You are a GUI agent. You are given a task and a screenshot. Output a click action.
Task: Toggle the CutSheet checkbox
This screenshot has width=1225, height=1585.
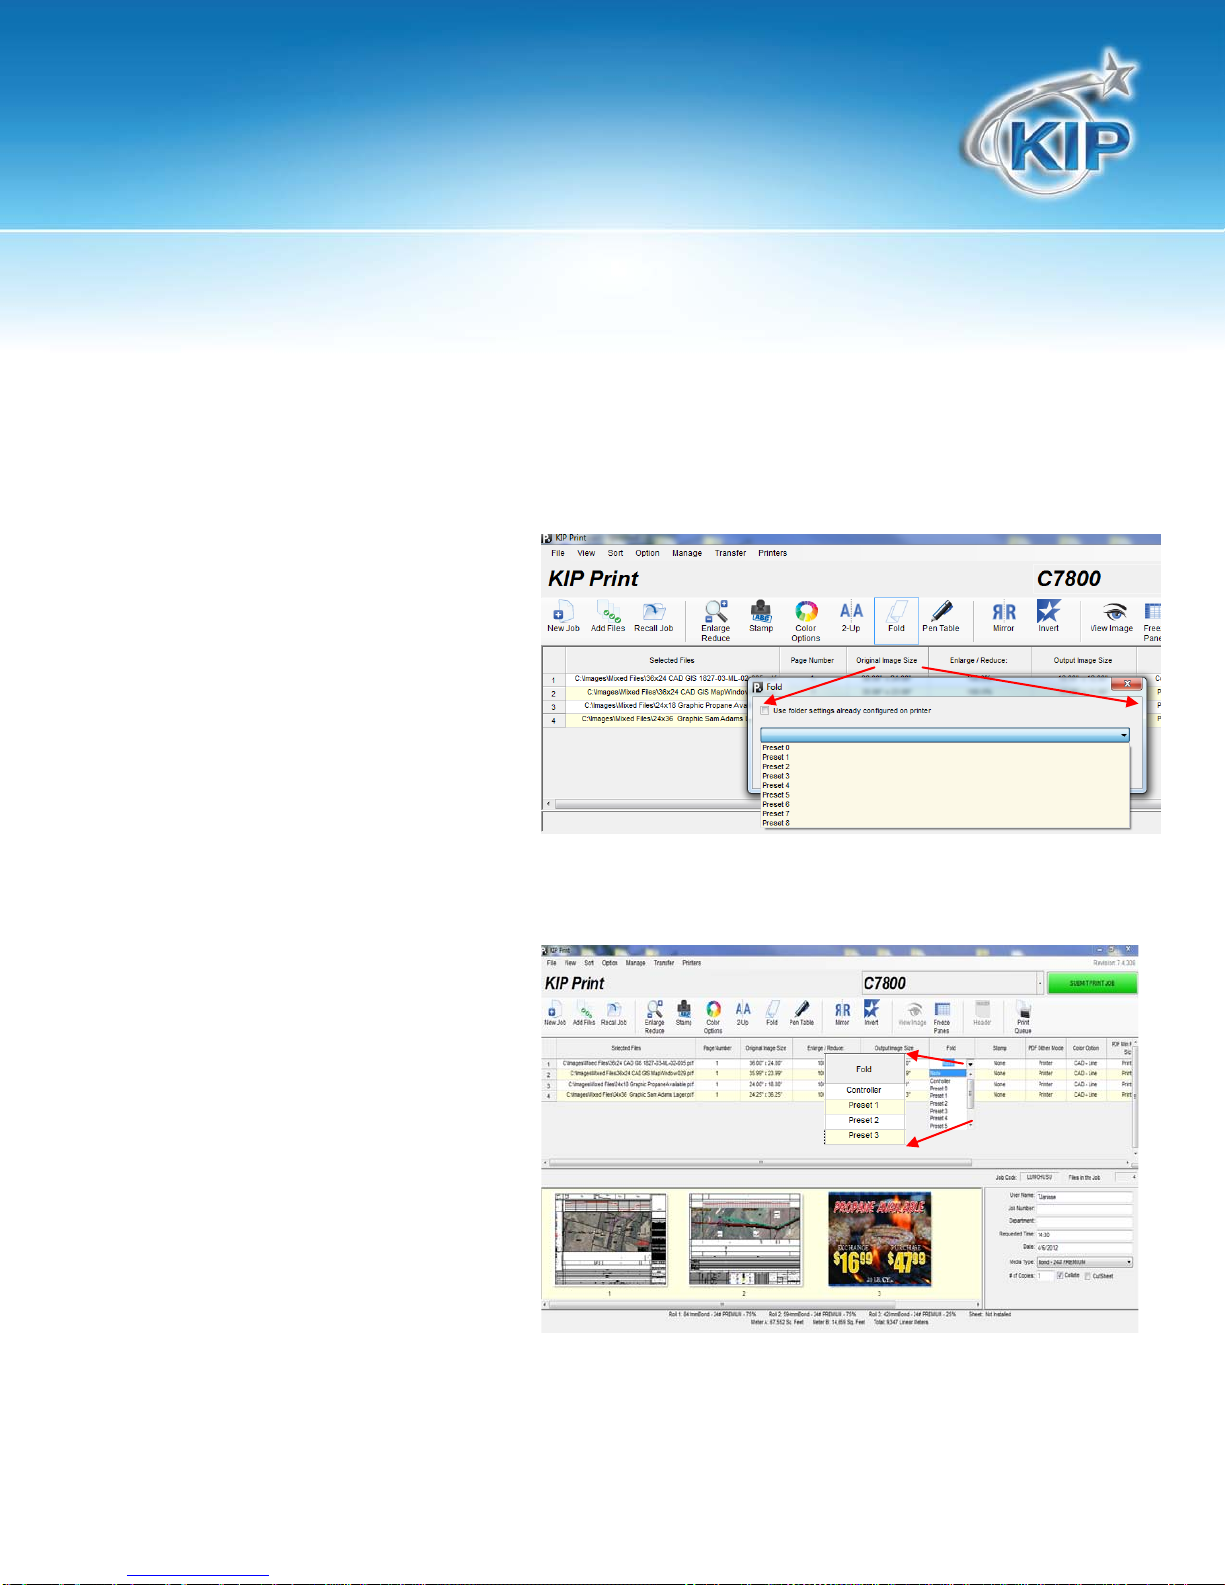coord(1088,1276)
